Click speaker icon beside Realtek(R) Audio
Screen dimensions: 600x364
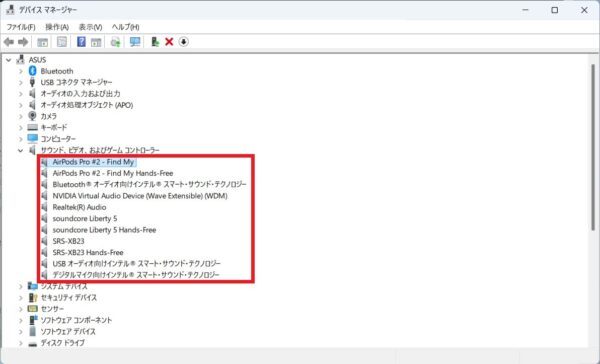45,207
